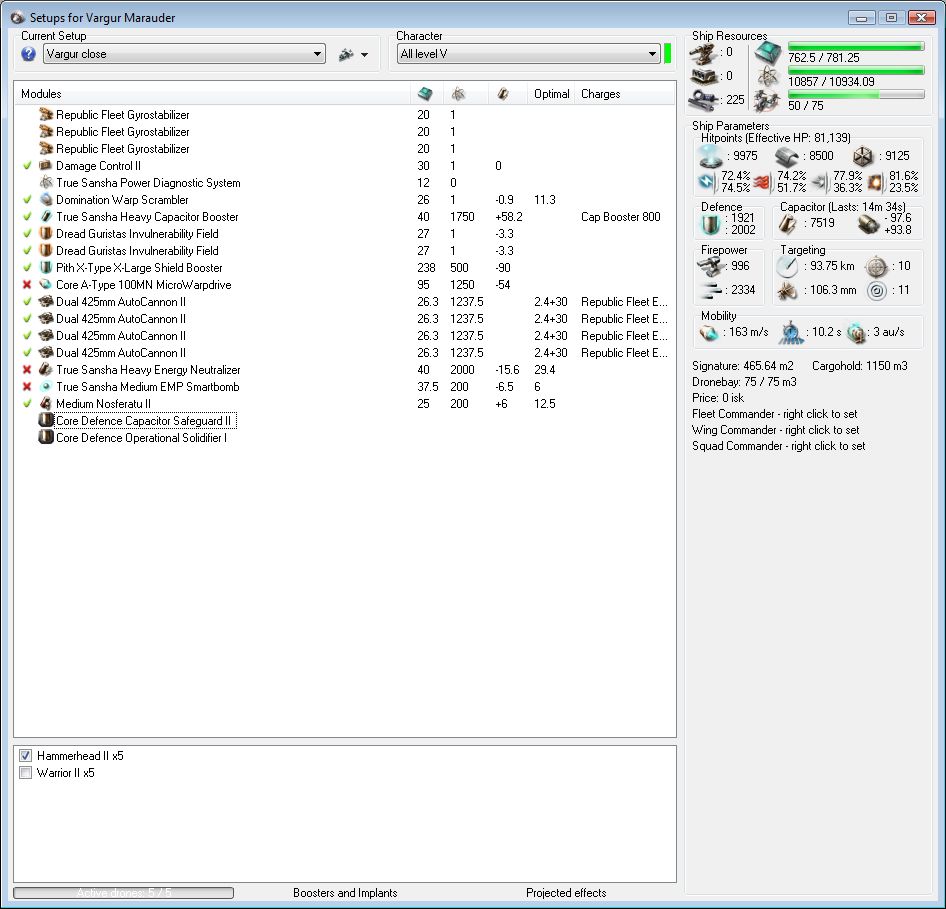
Task: Select Pith X-Type Shield Booster icon
Action: [x=46, y=267]
